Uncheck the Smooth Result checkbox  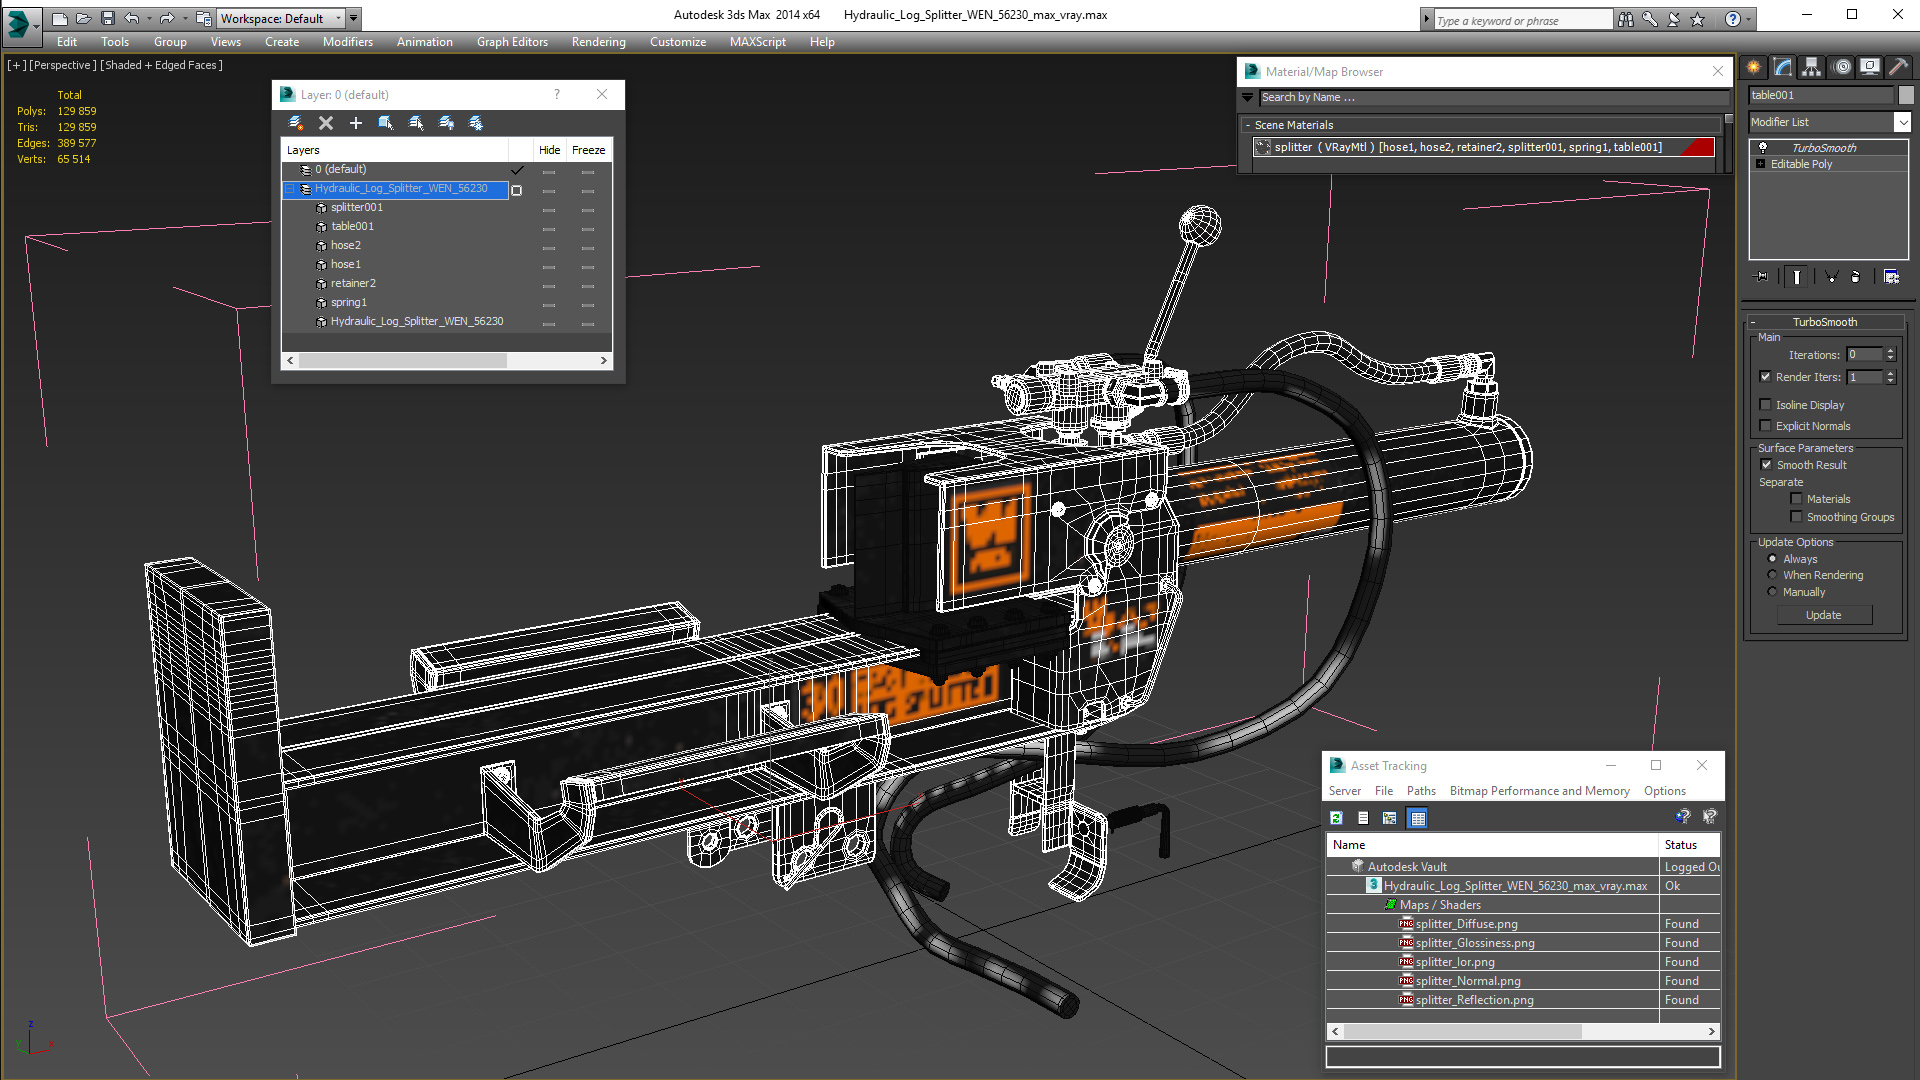pos(1766,465)
